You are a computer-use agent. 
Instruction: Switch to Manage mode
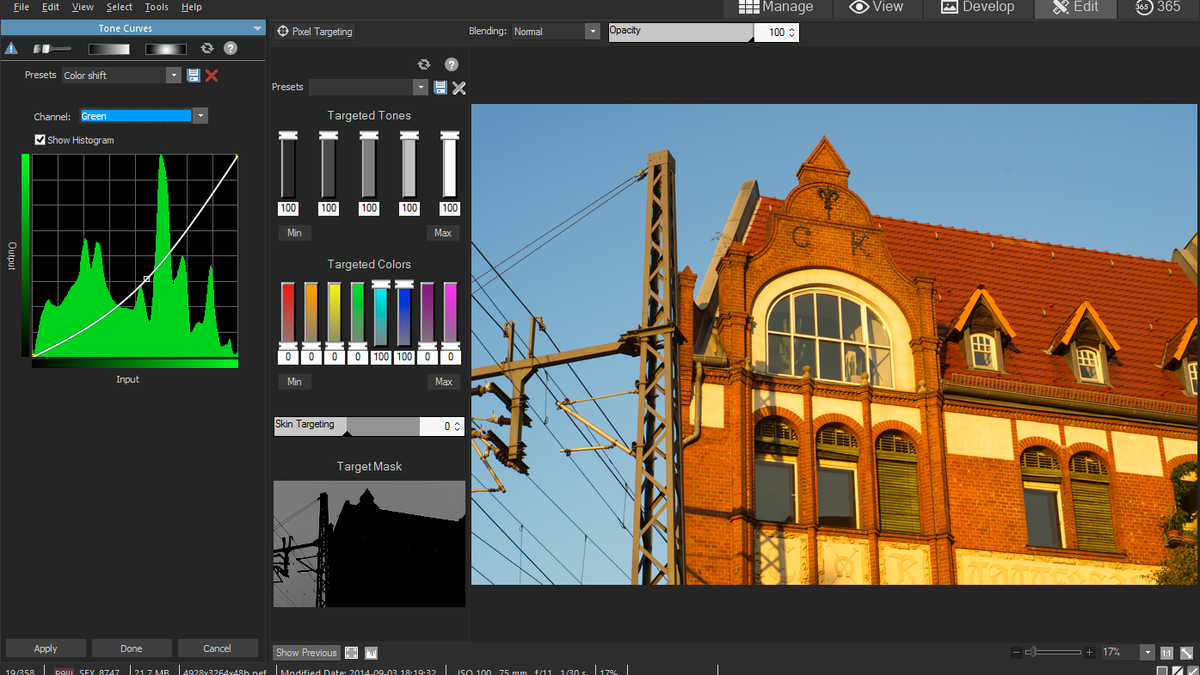tap(775, 8)
